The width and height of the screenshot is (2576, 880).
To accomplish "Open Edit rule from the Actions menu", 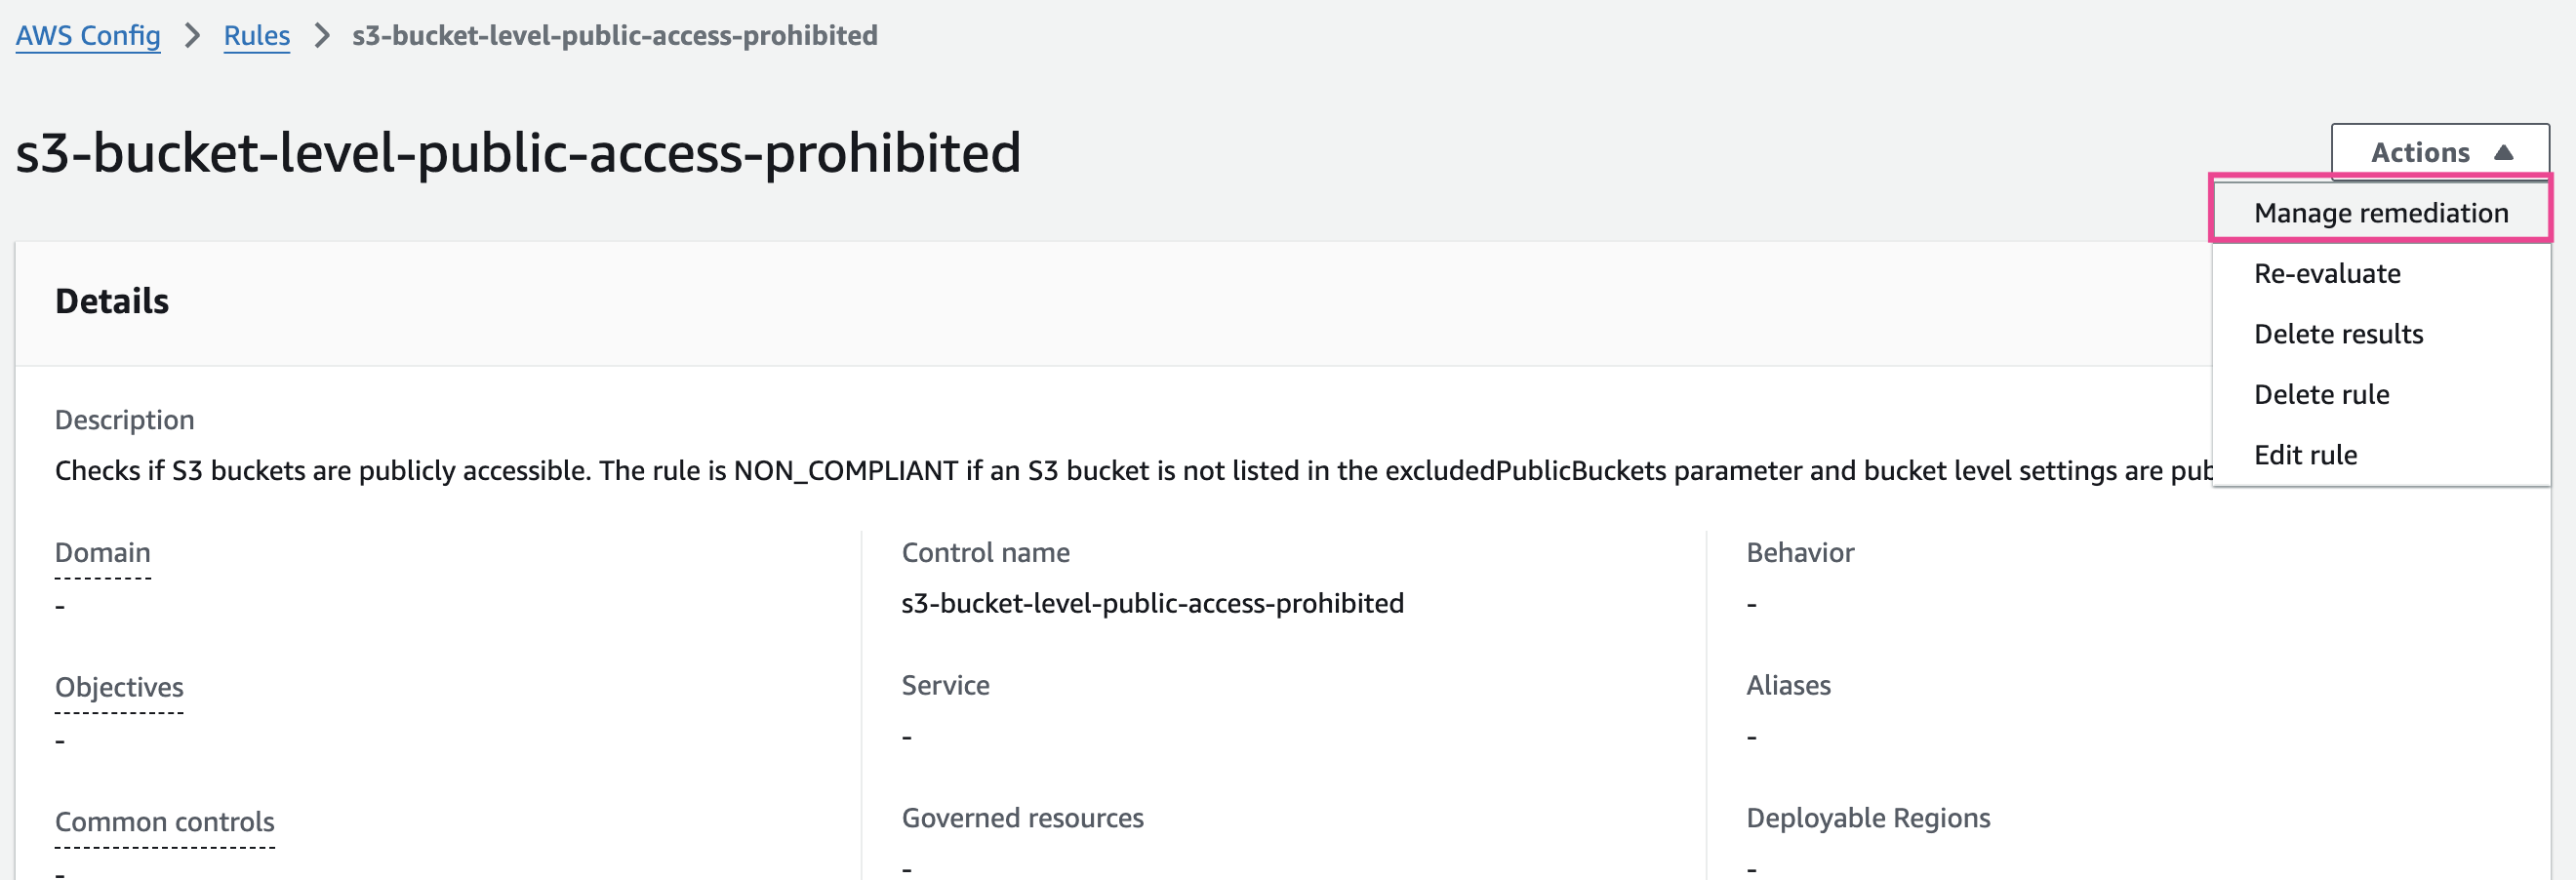I will 2304,455.
